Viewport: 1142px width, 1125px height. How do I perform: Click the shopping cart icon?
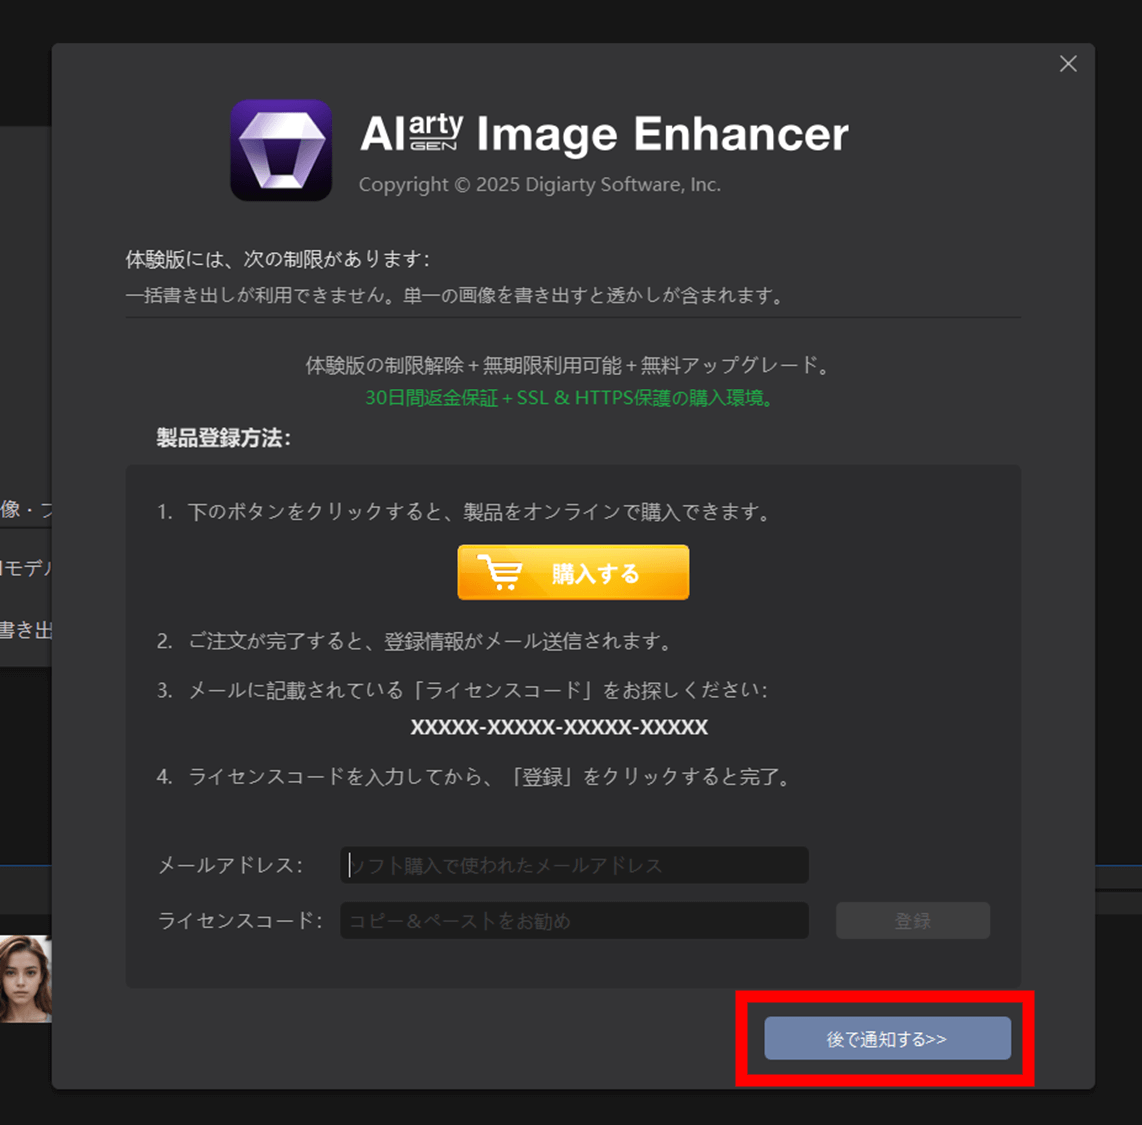(x=500, y=572)
